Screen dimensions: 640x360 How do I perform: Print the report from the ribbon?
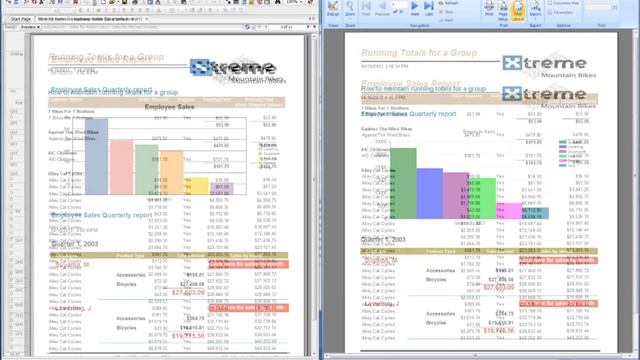tap(489, 9)
